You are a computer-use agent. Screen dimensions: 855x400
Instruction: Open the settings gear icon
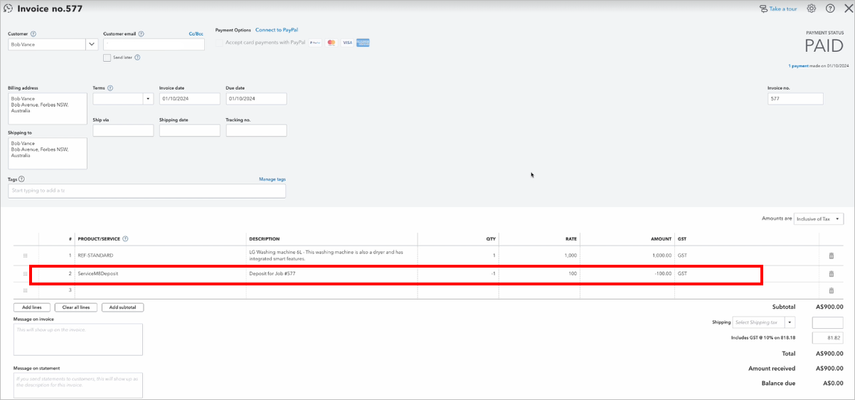point(811,9)
